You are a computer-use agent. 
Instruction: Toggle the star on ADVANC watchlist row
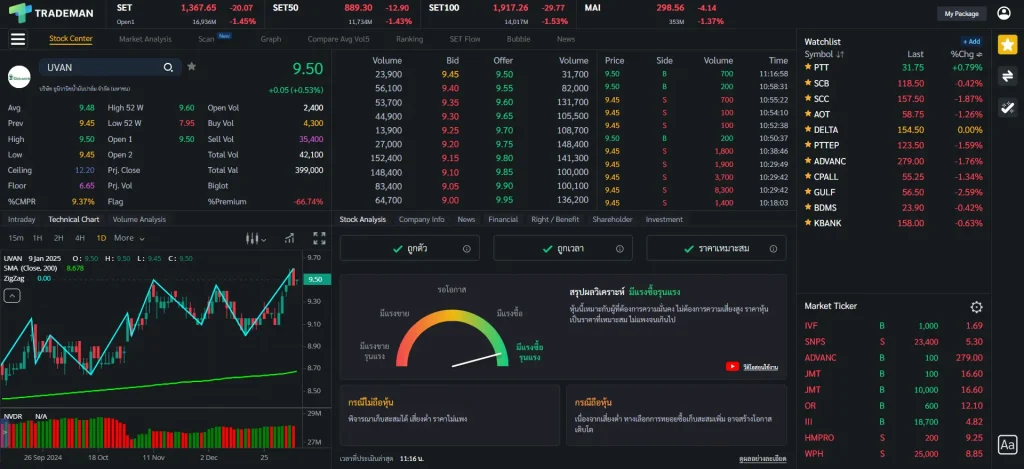[808, 161]
